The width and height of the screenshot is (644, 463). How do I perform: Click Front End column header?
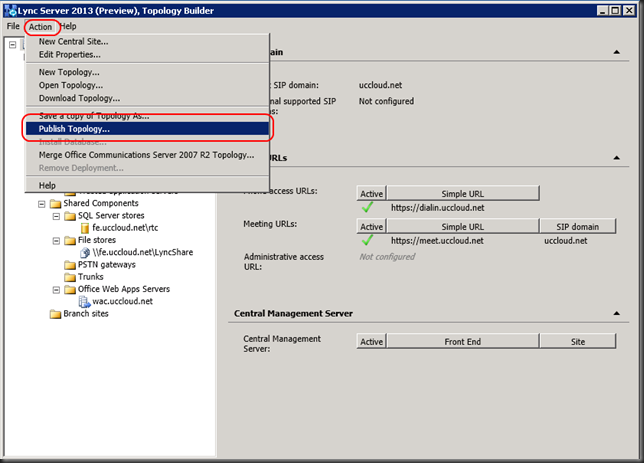pos(463,341)
